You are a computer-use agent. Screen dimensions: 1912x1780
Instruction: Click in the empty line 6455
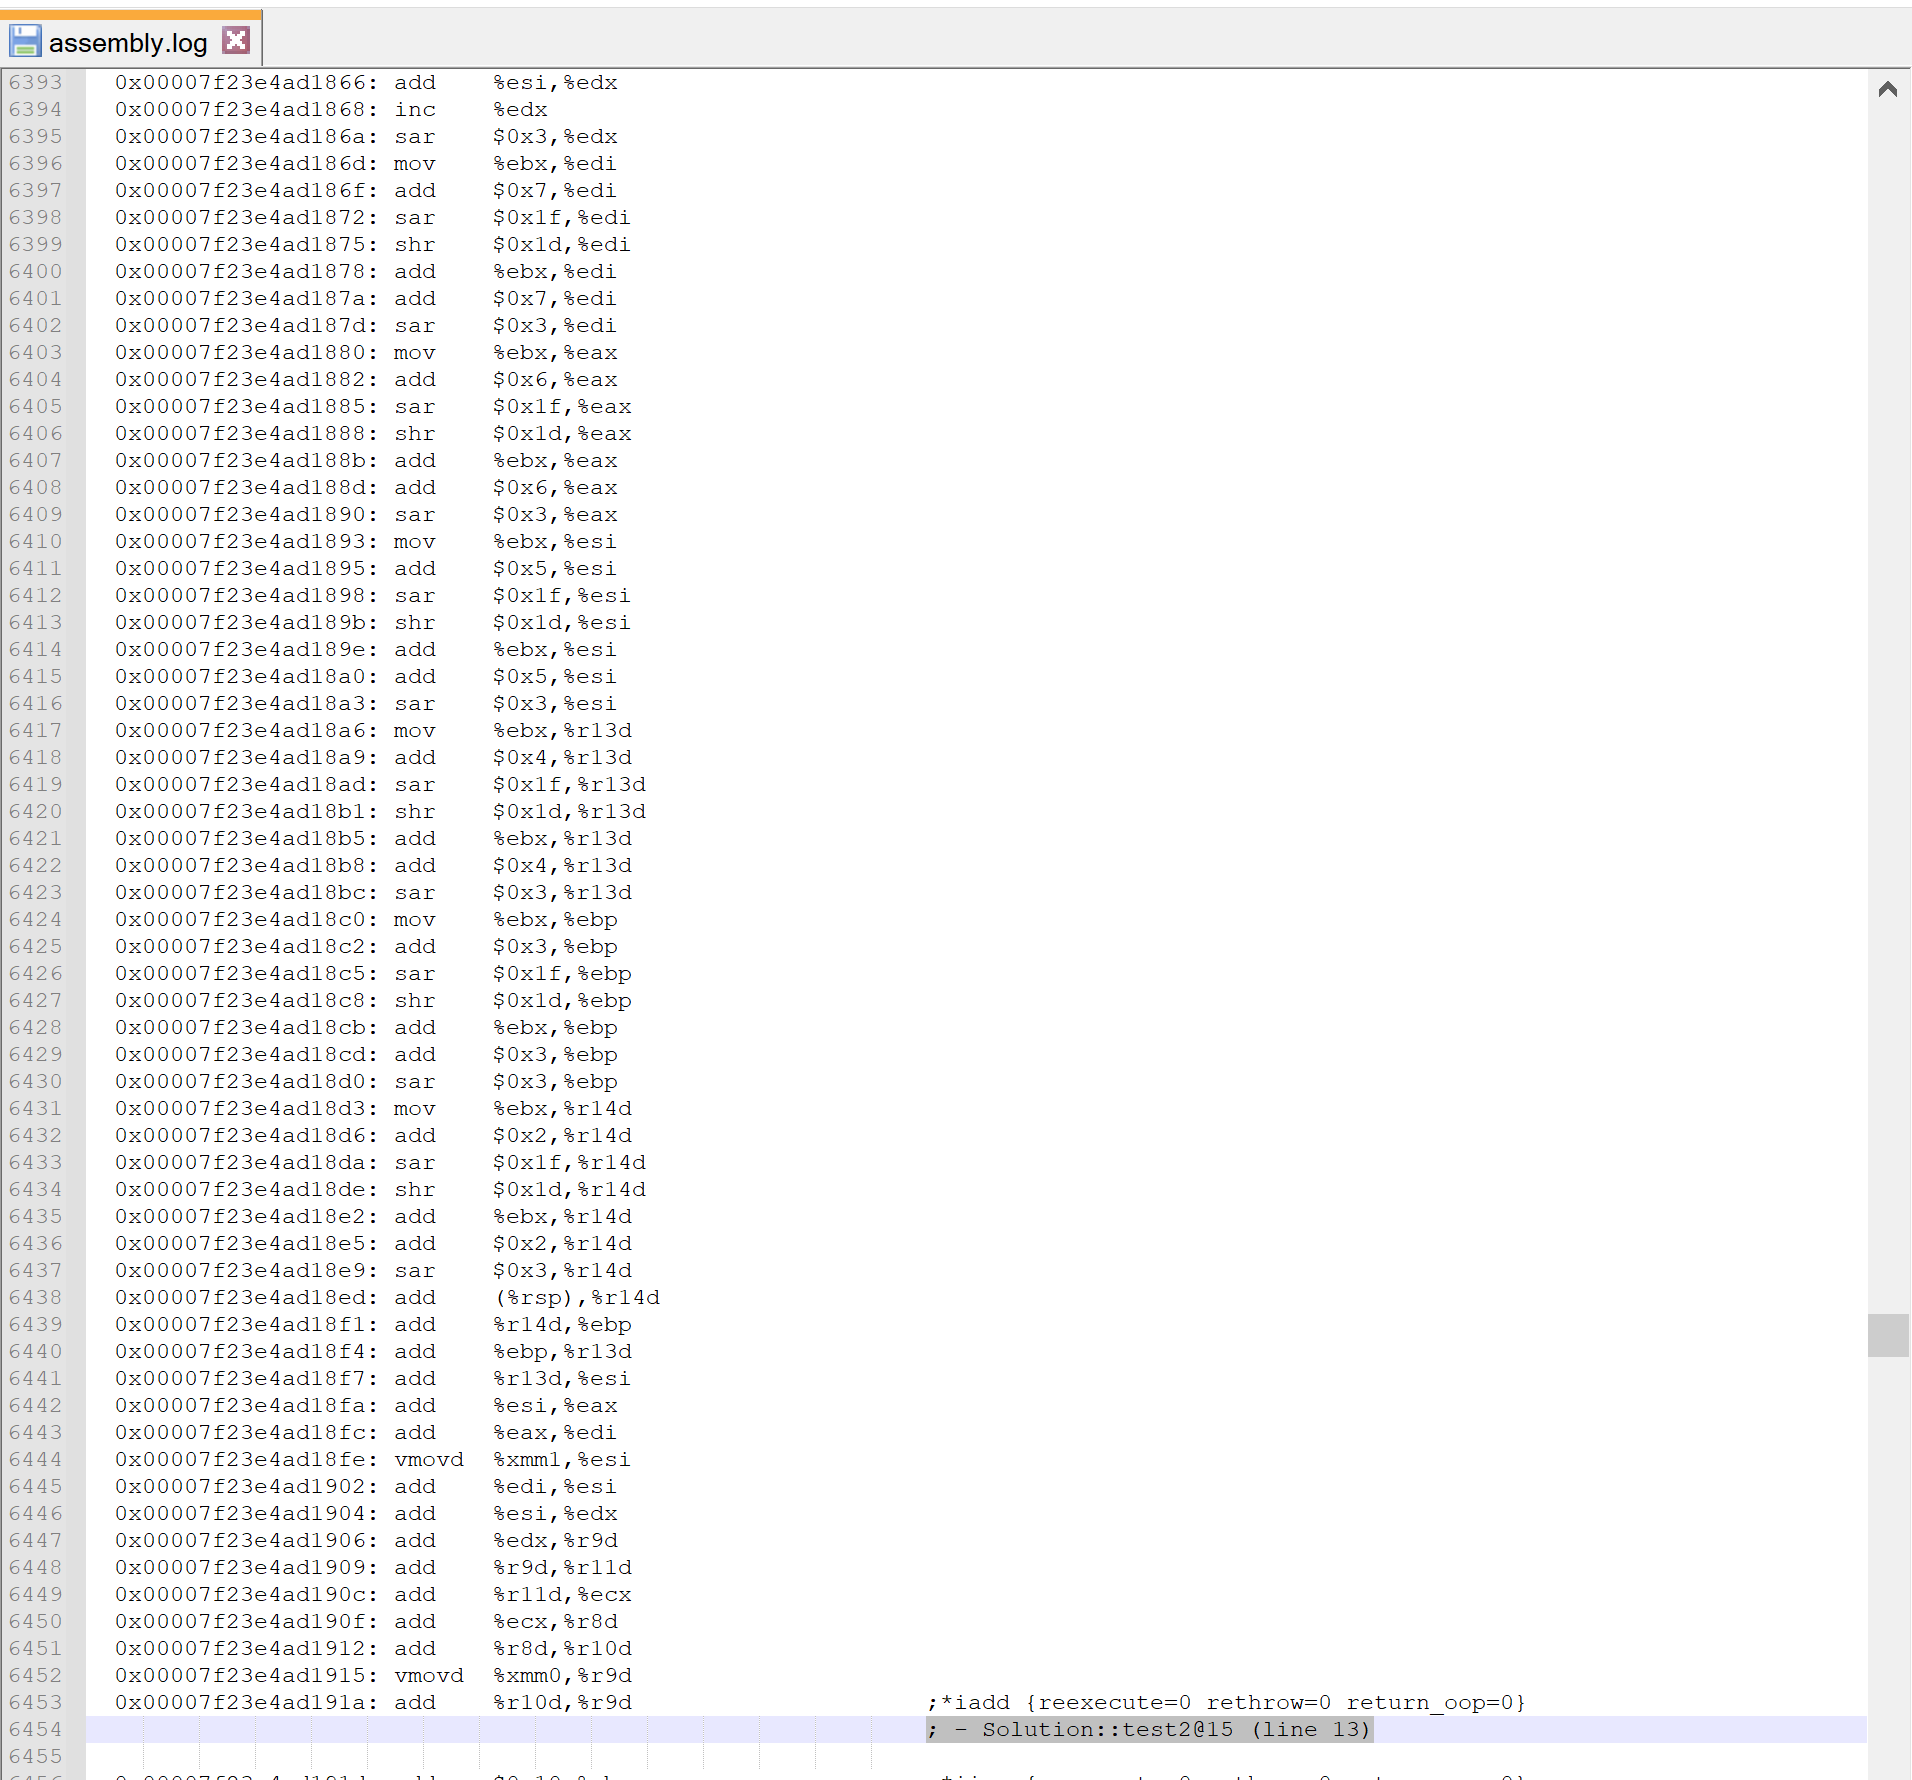tap(975, 1756)
